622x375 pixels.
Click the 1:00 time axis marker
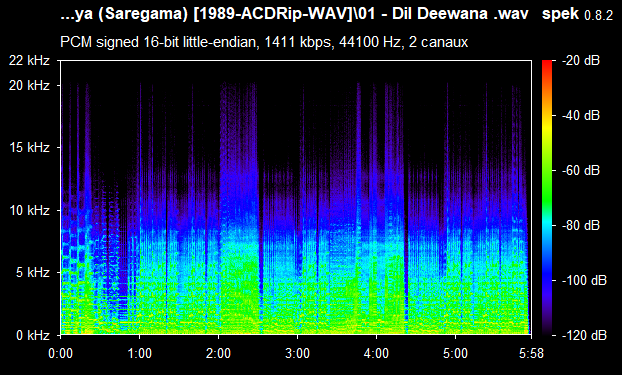(x=139, y=353)
